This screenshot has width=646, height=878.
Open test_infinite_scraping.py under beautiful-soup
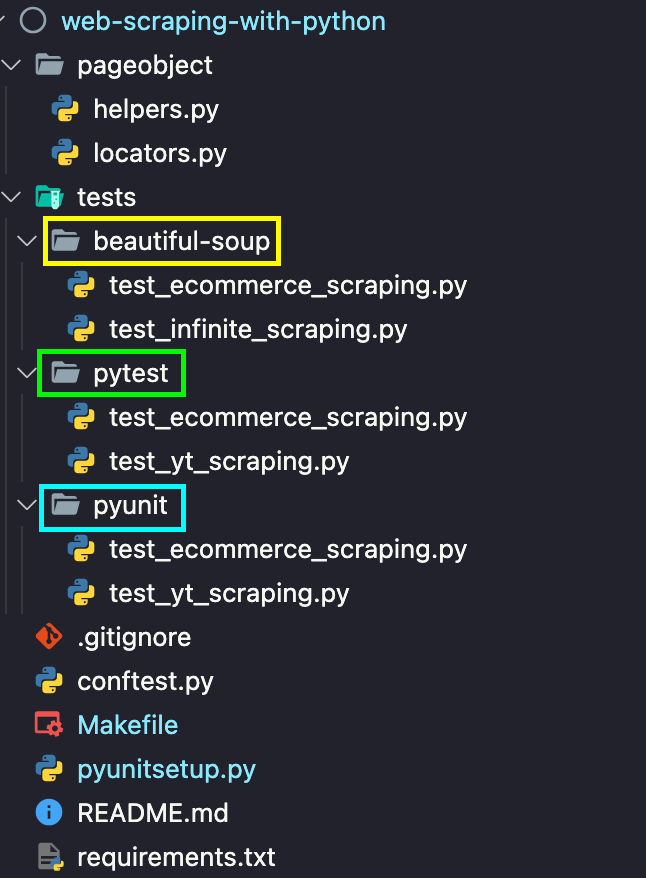pos(260,329)
